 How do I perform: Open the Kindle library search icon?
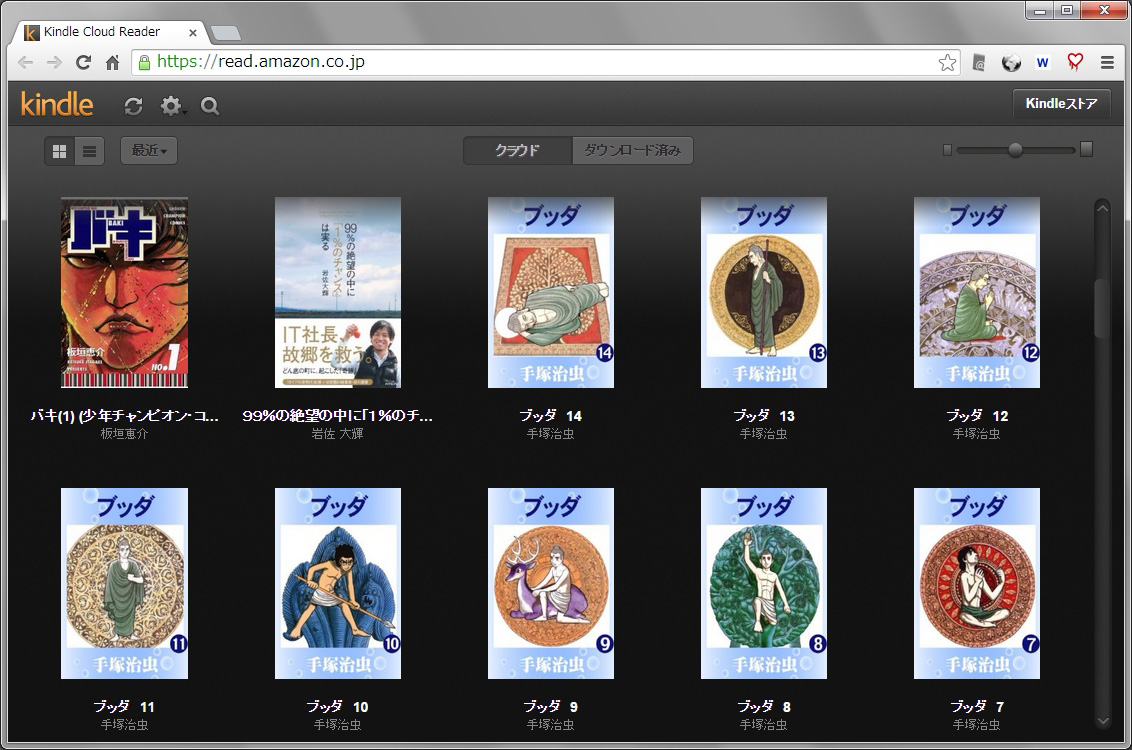(210, 106)
